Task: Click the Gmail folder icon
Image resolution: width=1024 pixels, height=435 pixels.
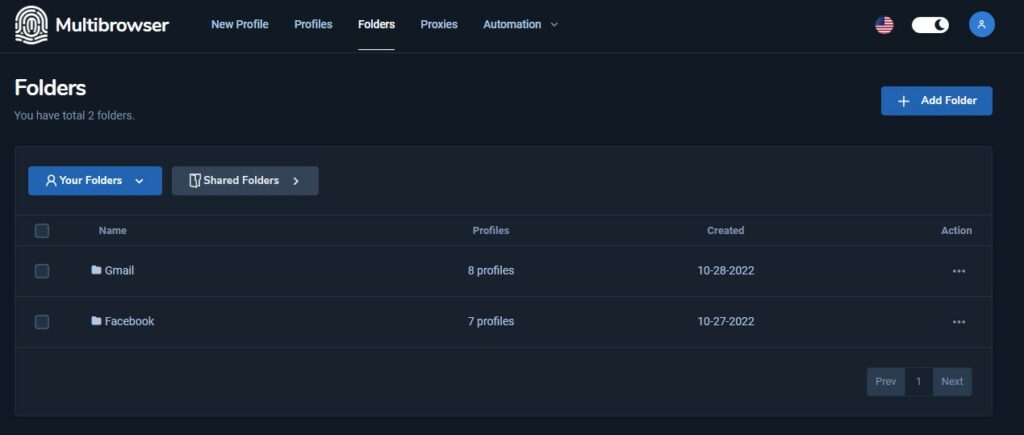Action: pos(96,270)
